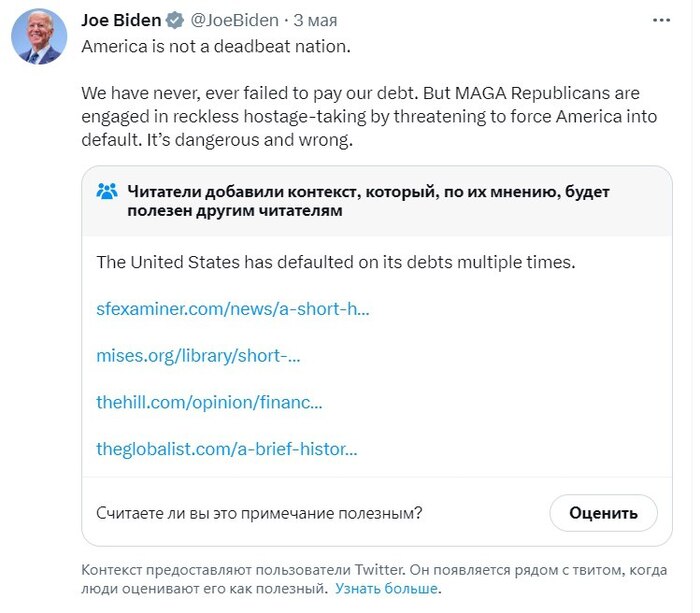Open the tweet's three-dot more options menu
The image size is (700, 613).
pos(662,20)
